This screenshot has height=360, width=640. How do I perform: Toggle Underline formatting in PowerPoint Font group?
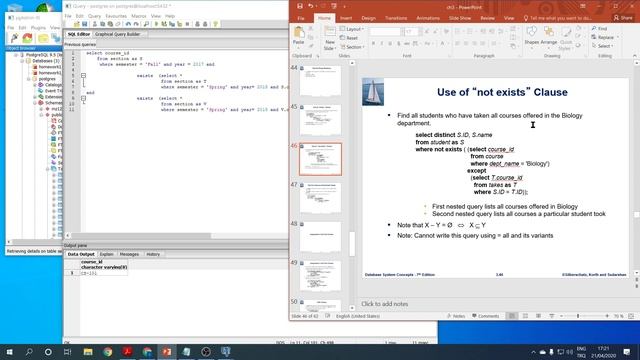(x=390, y=43)
